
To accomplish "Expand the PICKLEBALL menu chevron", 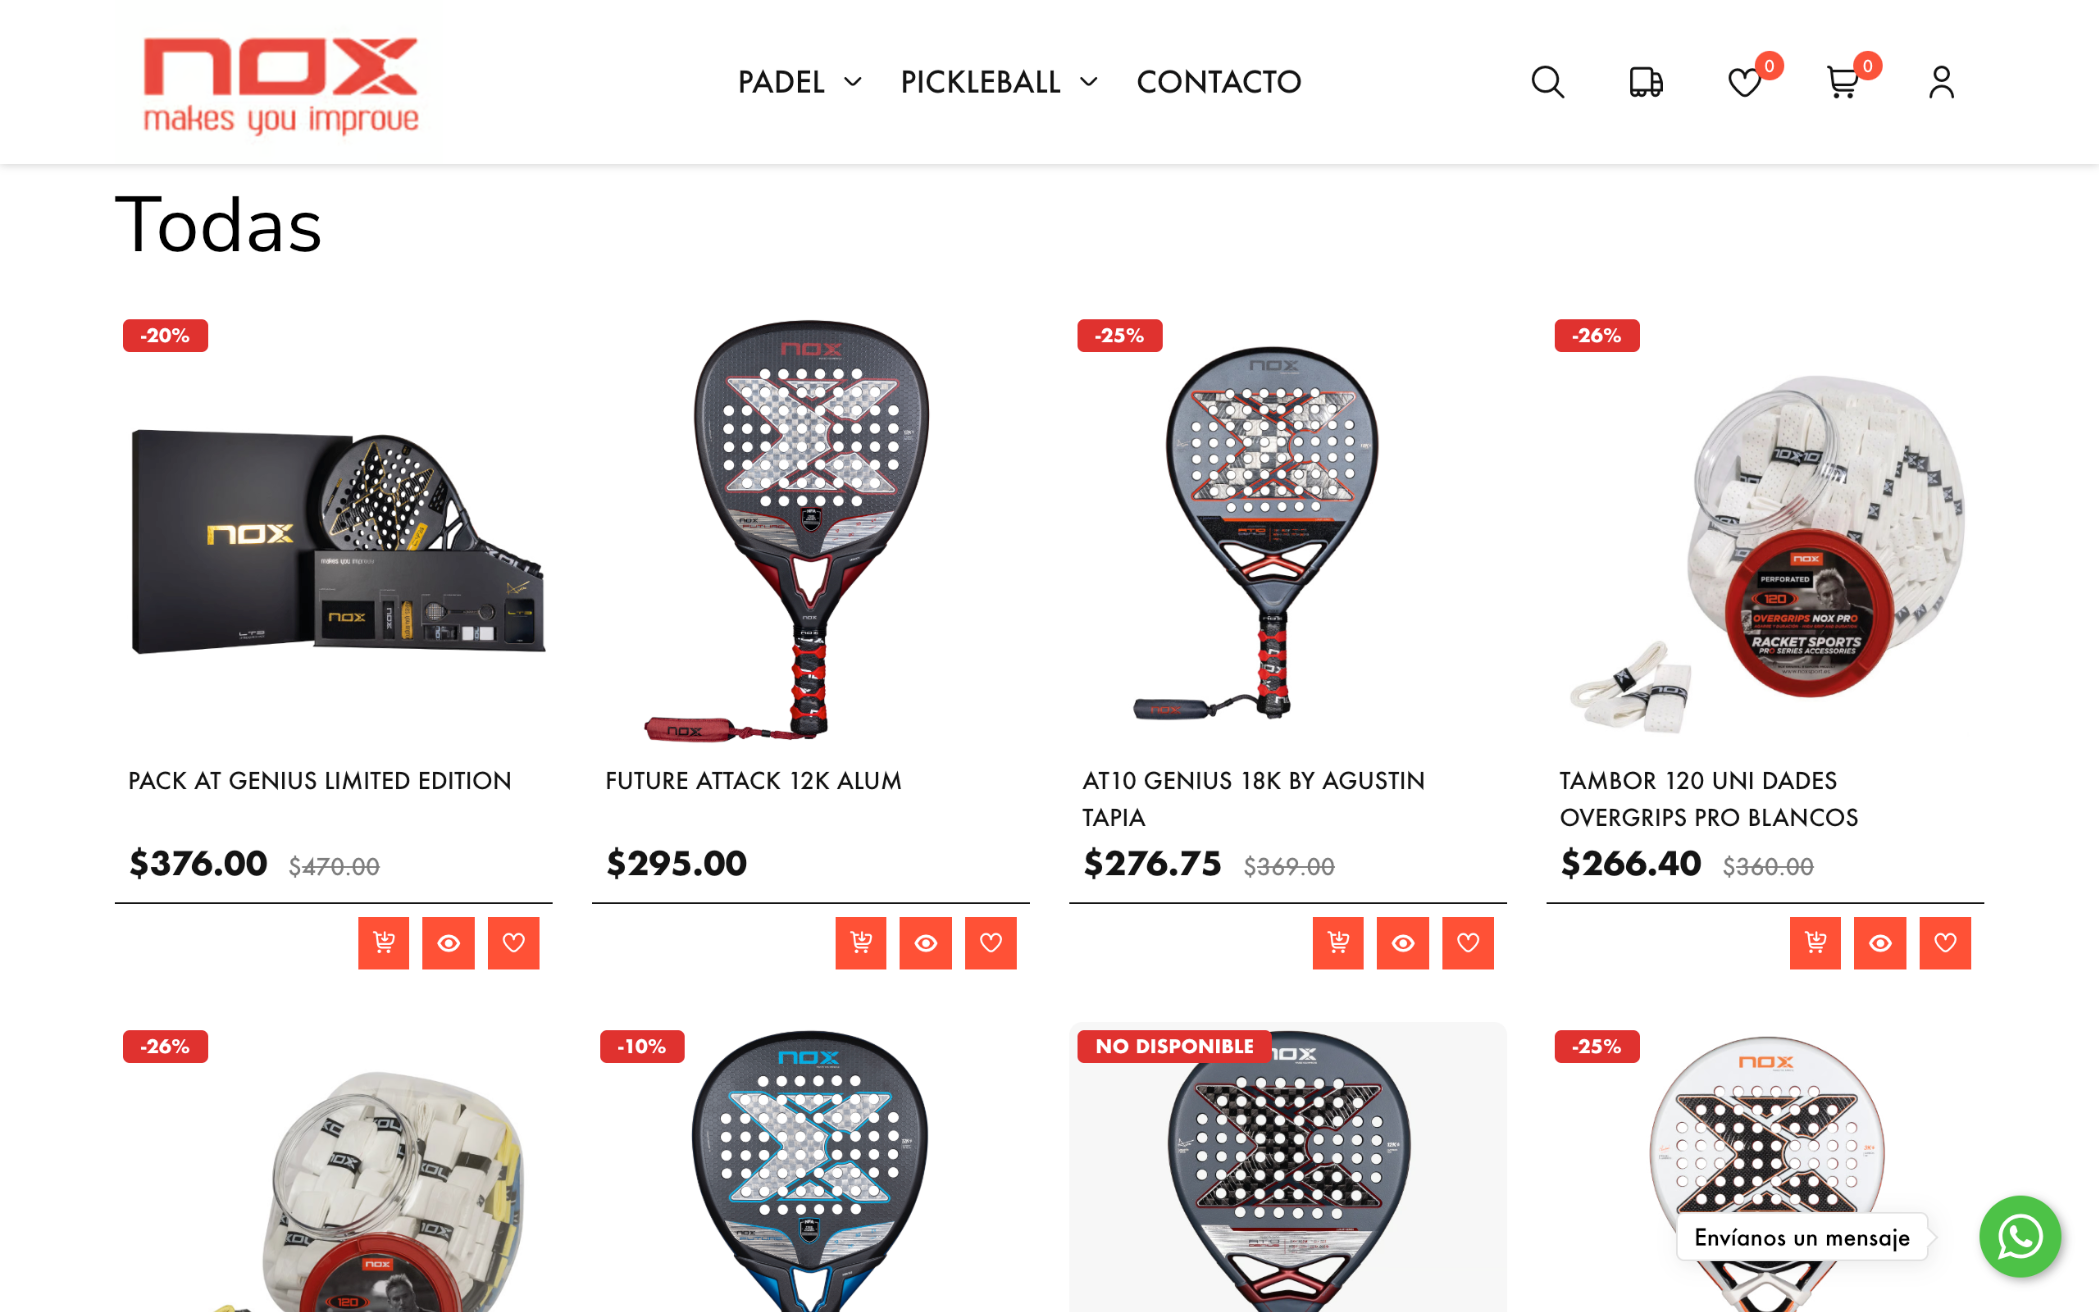I will click(x=1089, y=82).
